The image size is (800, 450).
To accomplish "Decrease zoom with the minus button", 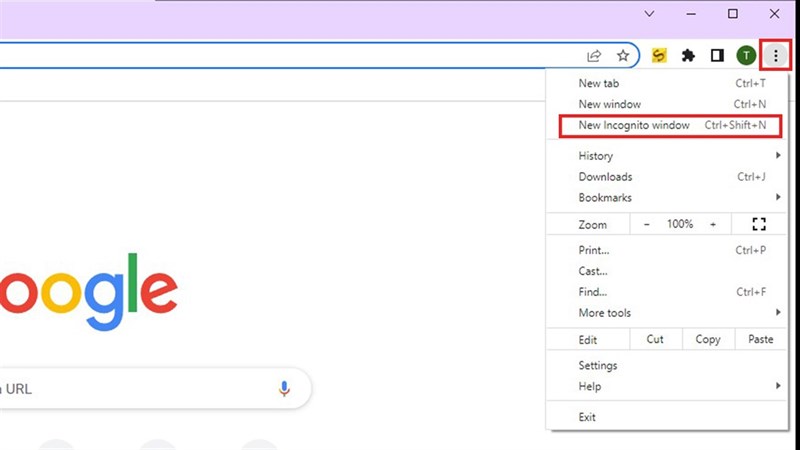I will tap(646, 224).
